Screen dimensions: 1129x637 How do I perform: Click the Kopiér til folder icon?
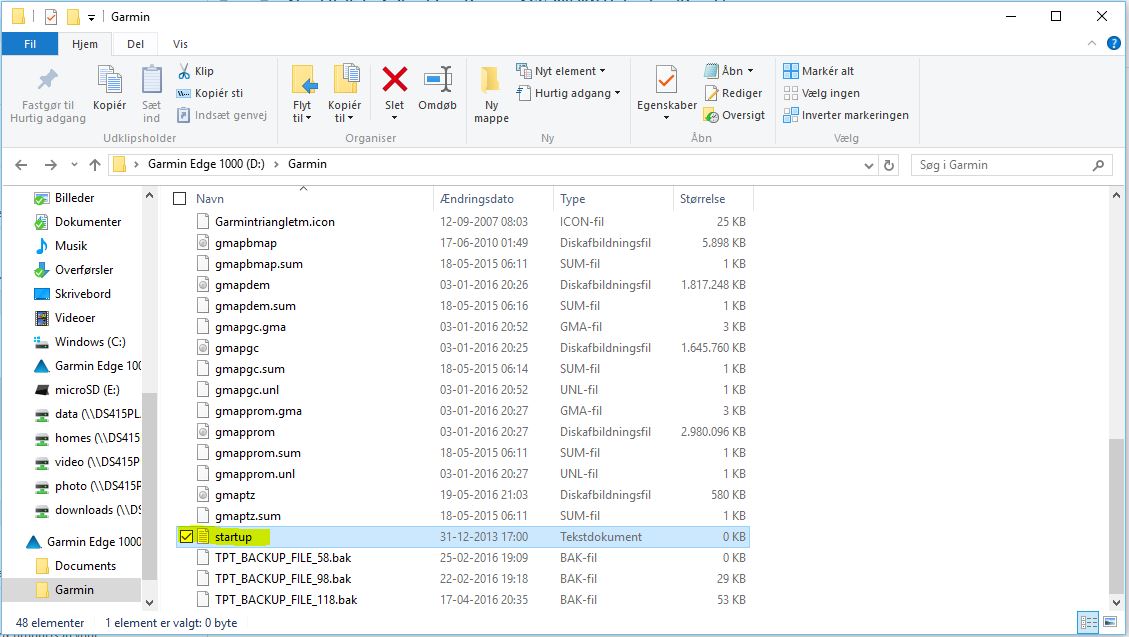coord(346,79)
